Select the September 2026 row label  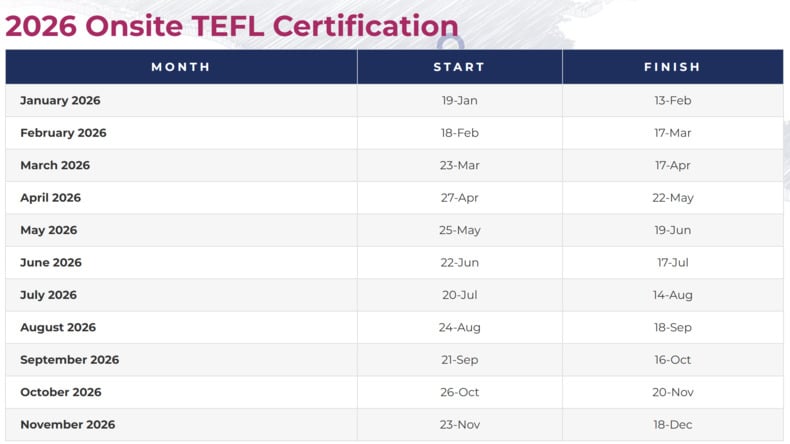coord(69,360)
